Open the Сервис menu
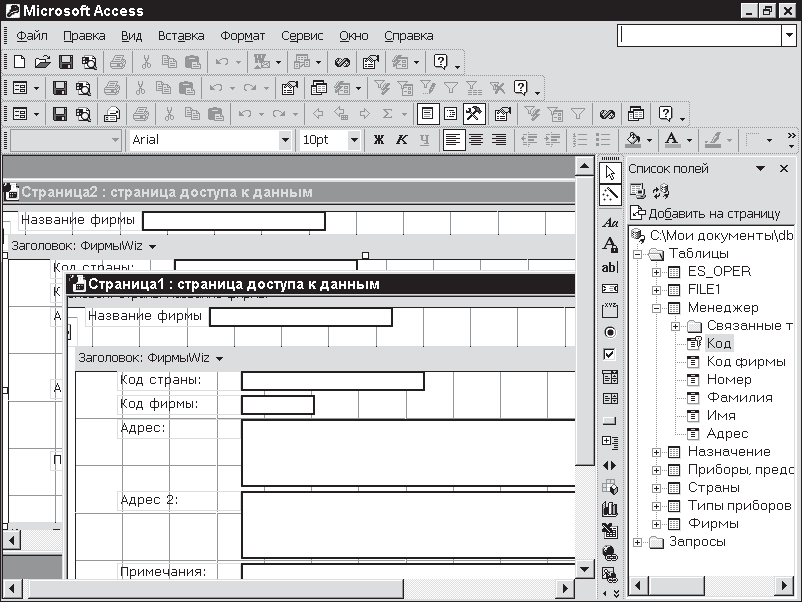Image resolution: width=802 pixels, height=602 pixels. click(302, 36)
